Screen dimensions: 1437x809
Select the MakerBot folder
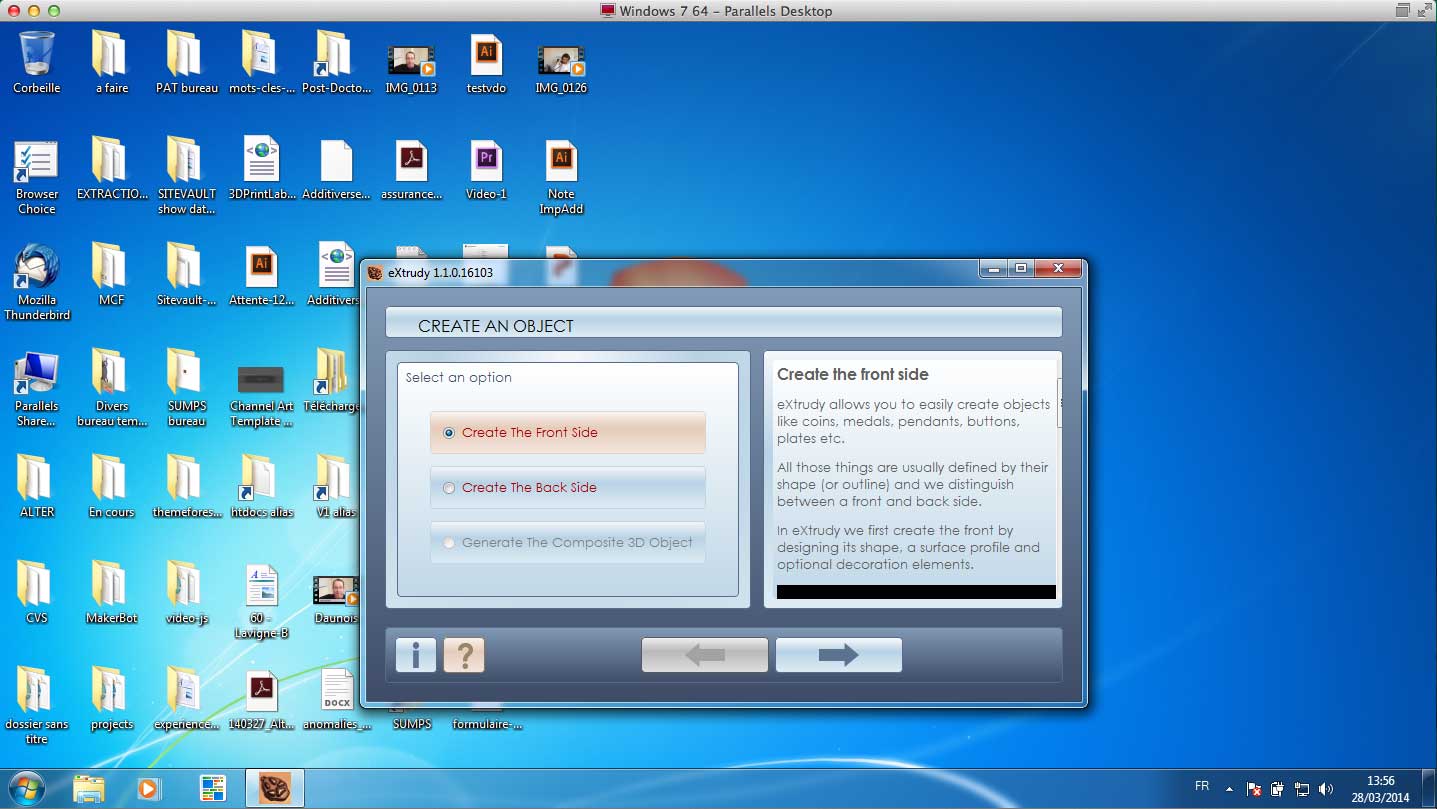point(111,593)
